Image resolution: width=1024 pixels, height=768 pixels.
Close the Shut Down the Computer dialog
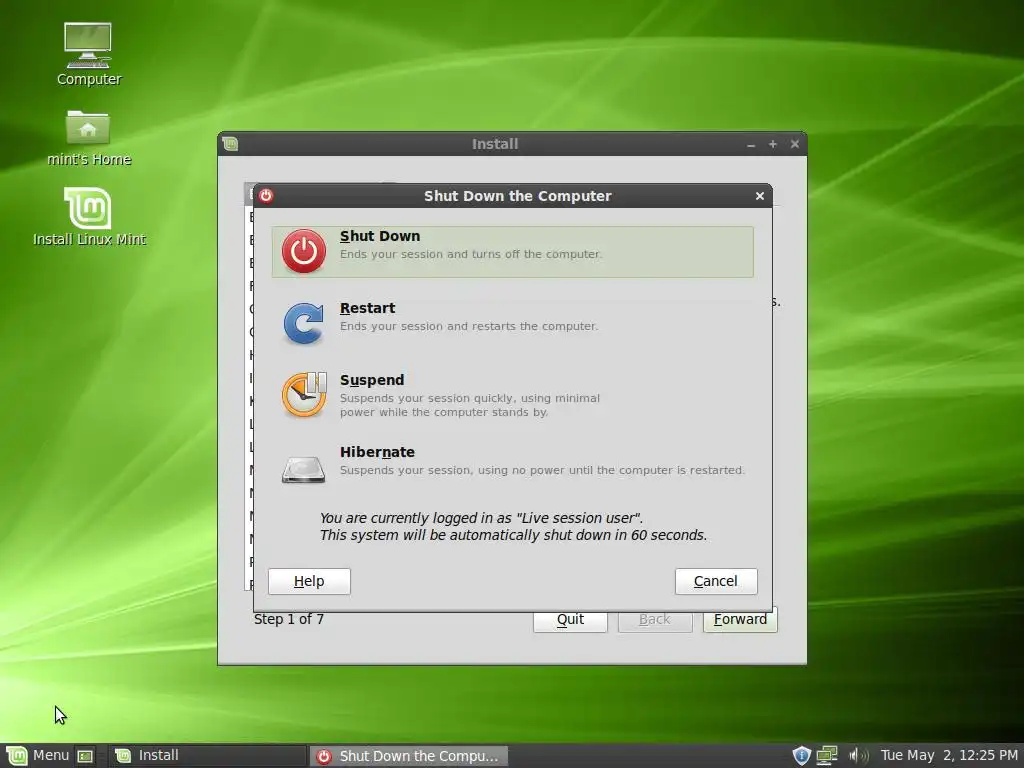point(760,196)
